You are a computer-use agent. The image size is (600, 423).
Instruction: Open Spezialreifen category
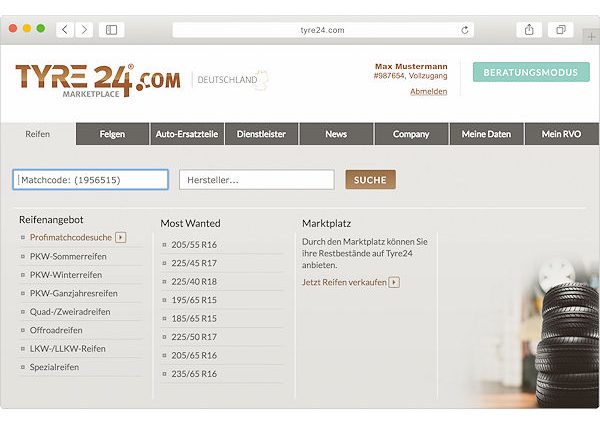[54, 367]
